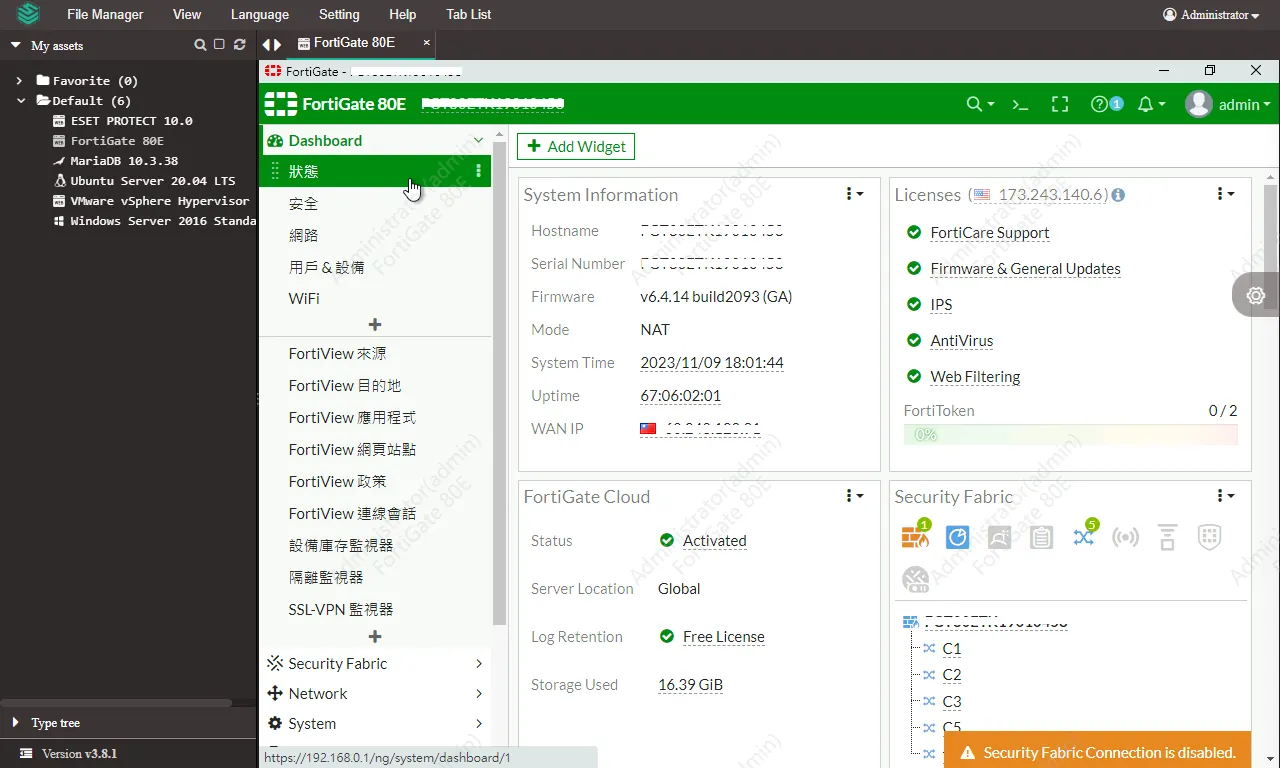Toggle full screen mode icon

tap(1060, 104)
